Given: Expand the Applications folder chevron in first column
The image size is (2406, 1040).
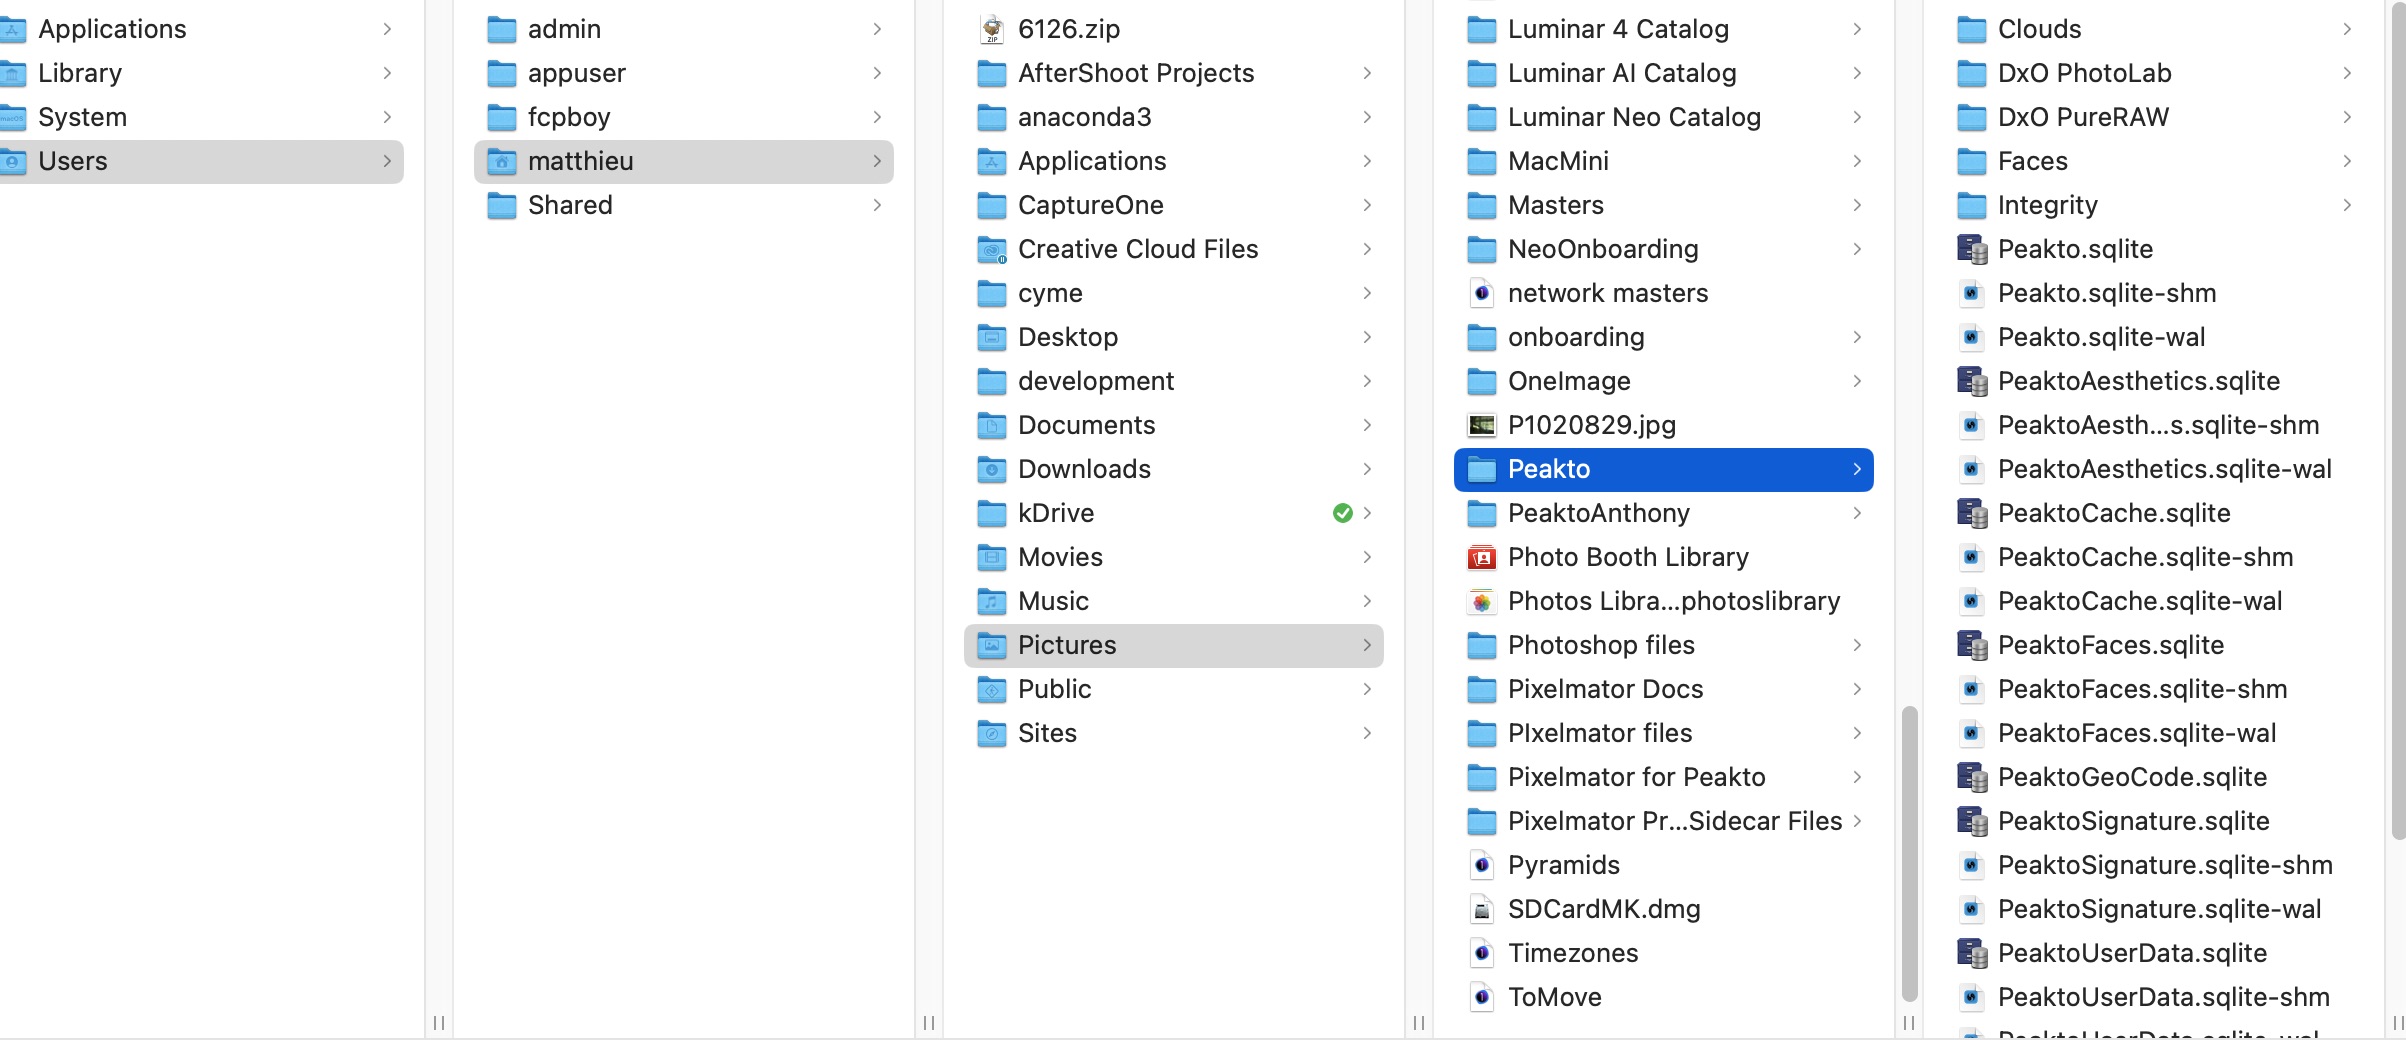Looking at the screenshot, I should (387, 29).
